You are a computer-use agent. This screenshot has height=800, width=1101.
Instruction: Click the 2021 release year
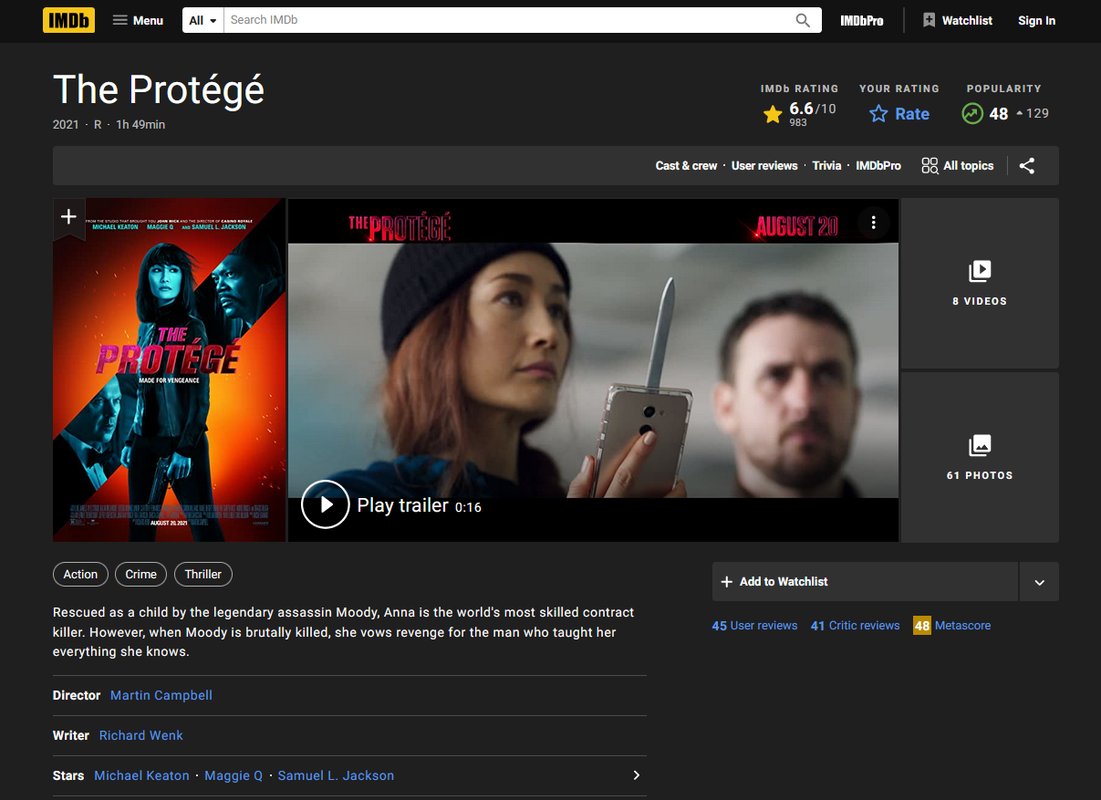[65, 124]
